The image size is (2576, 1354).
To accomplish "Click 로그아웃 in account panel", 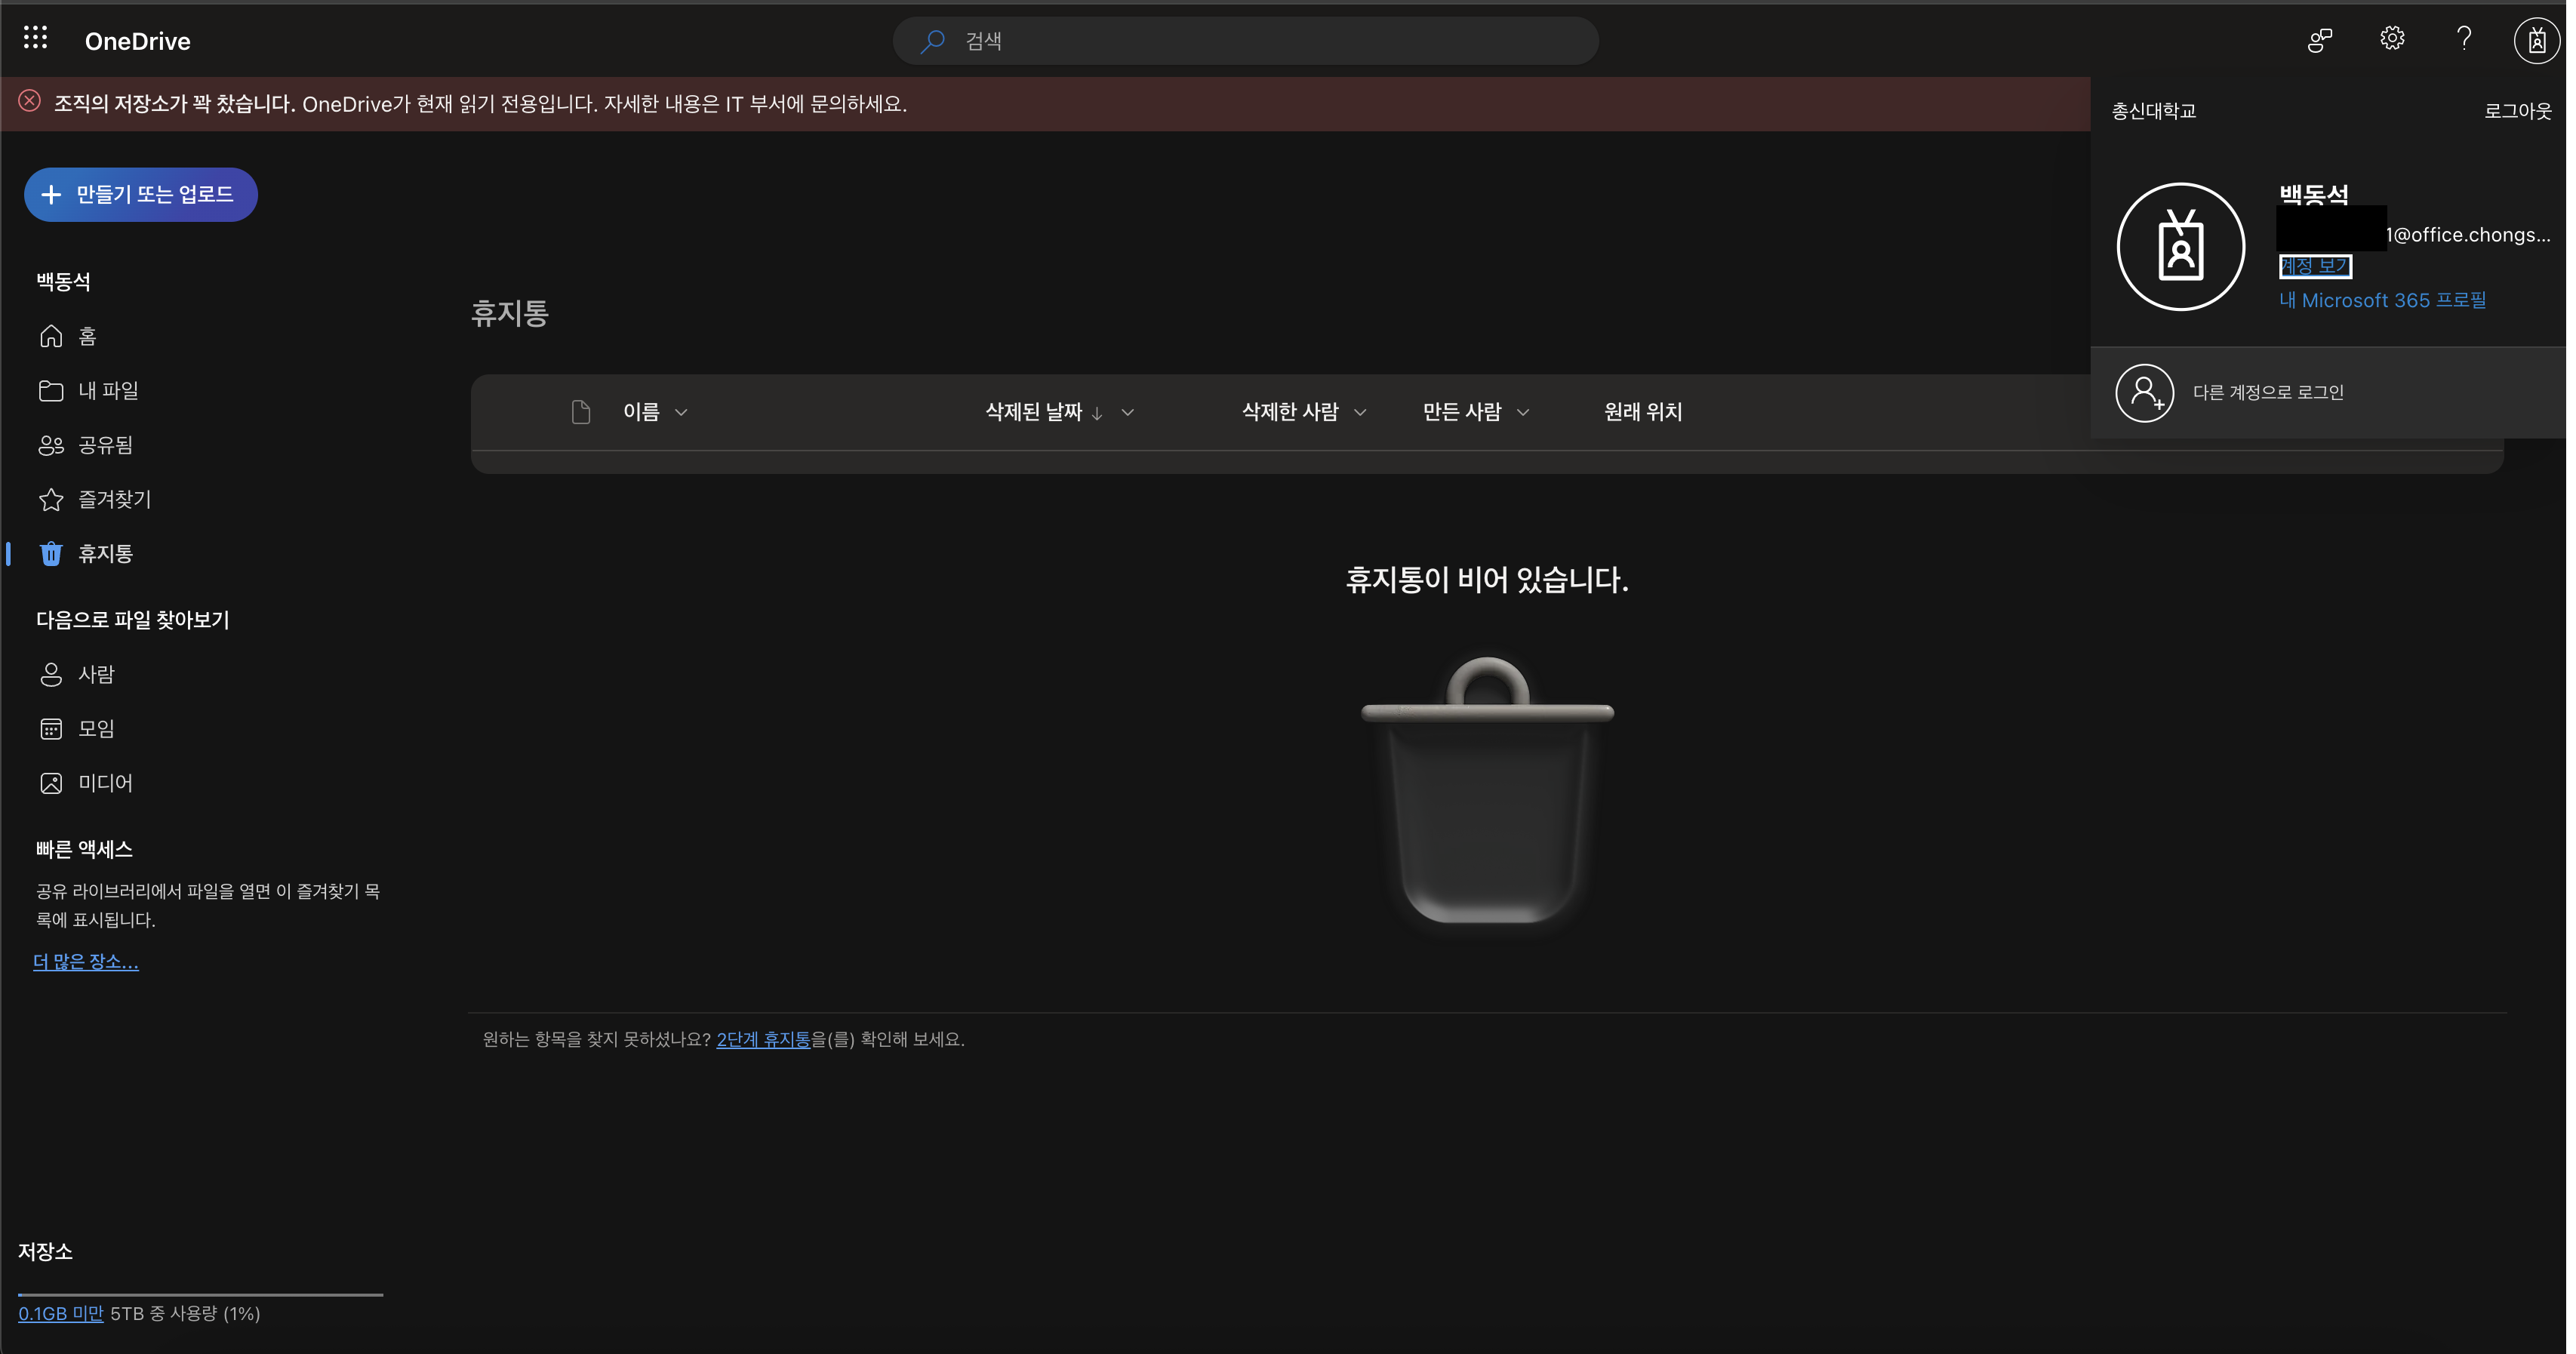I will pos(2517,110).
